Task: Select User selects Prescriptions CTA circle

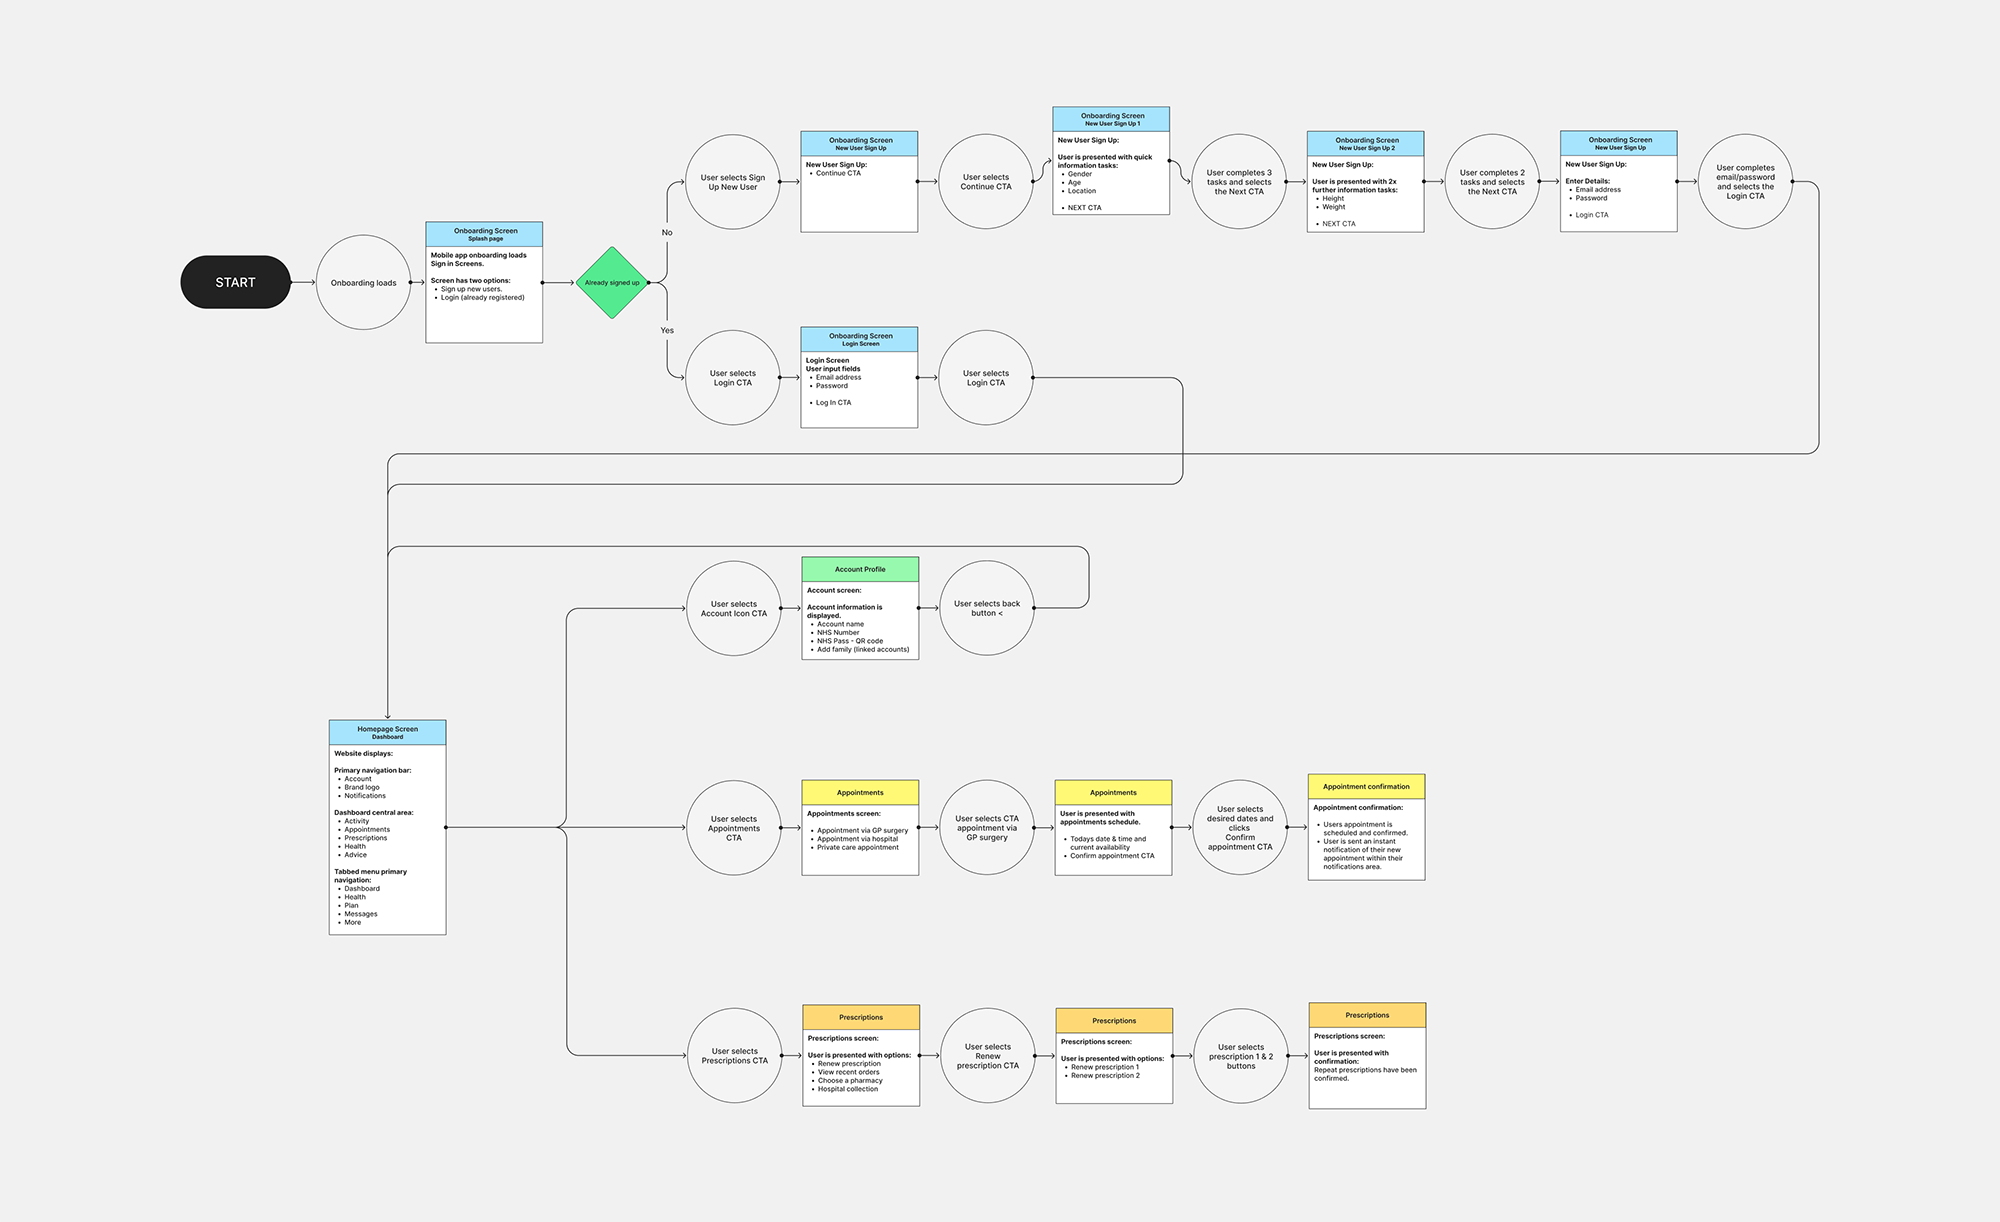Action: click(x=735, y=1056)
